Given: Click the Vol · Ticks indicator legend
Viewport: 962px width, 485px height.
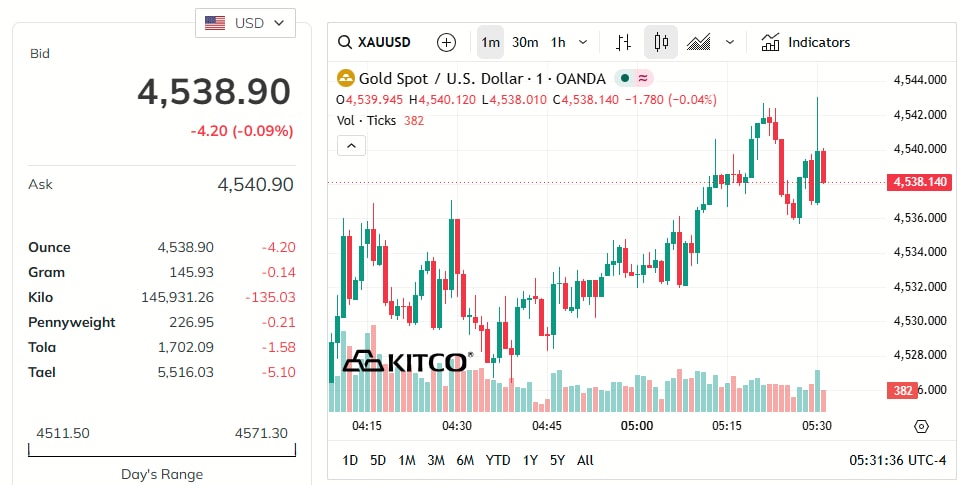Looking at the screenshot, I should 366,120.
